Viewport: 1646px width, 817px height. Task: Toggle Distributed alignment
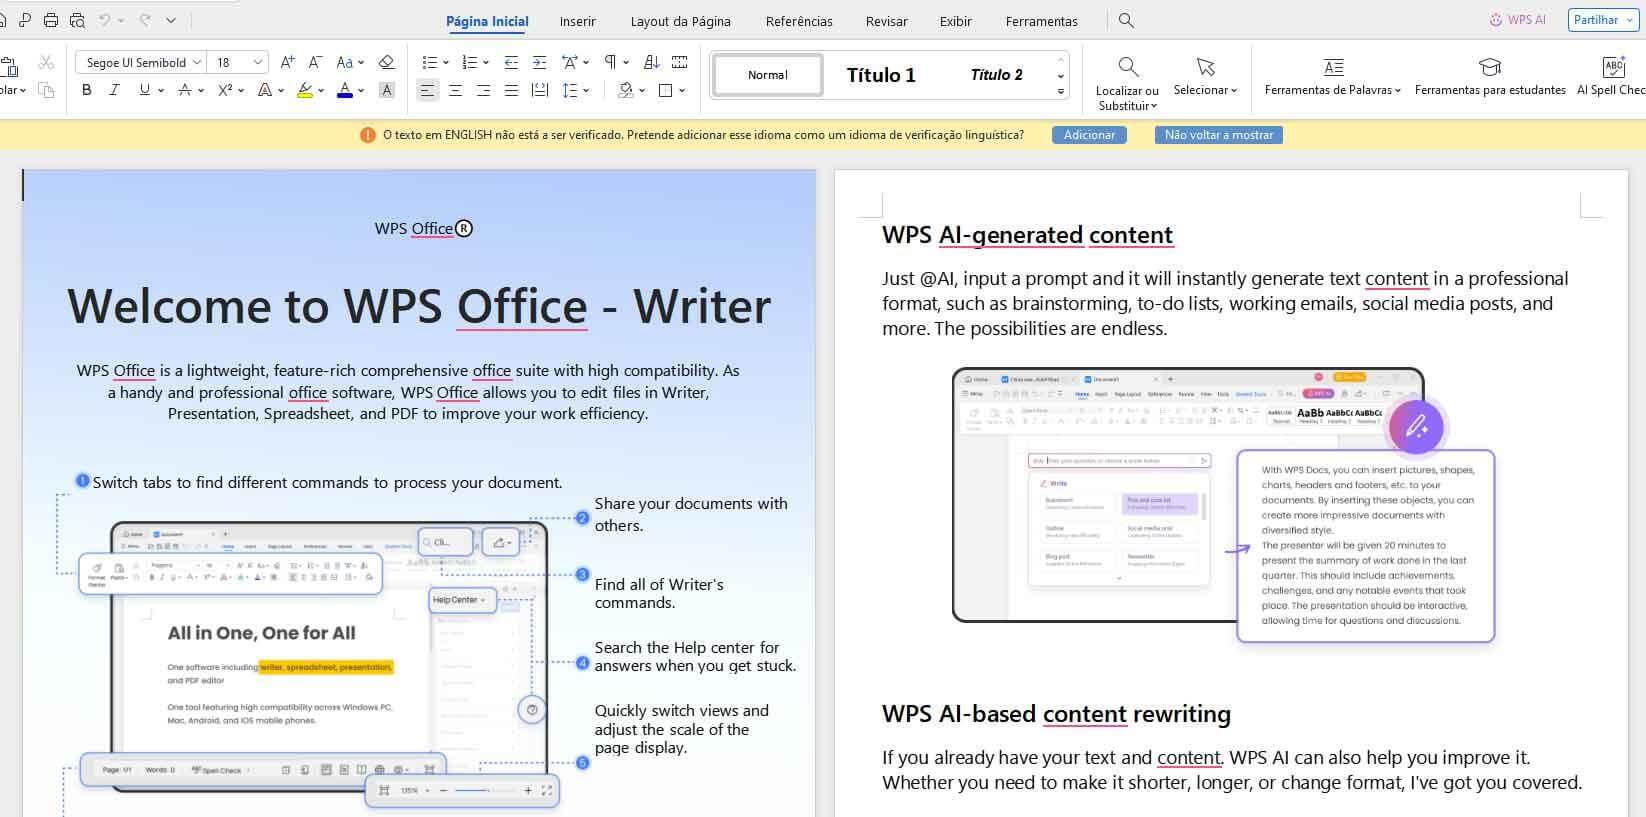tap(539, 90)
